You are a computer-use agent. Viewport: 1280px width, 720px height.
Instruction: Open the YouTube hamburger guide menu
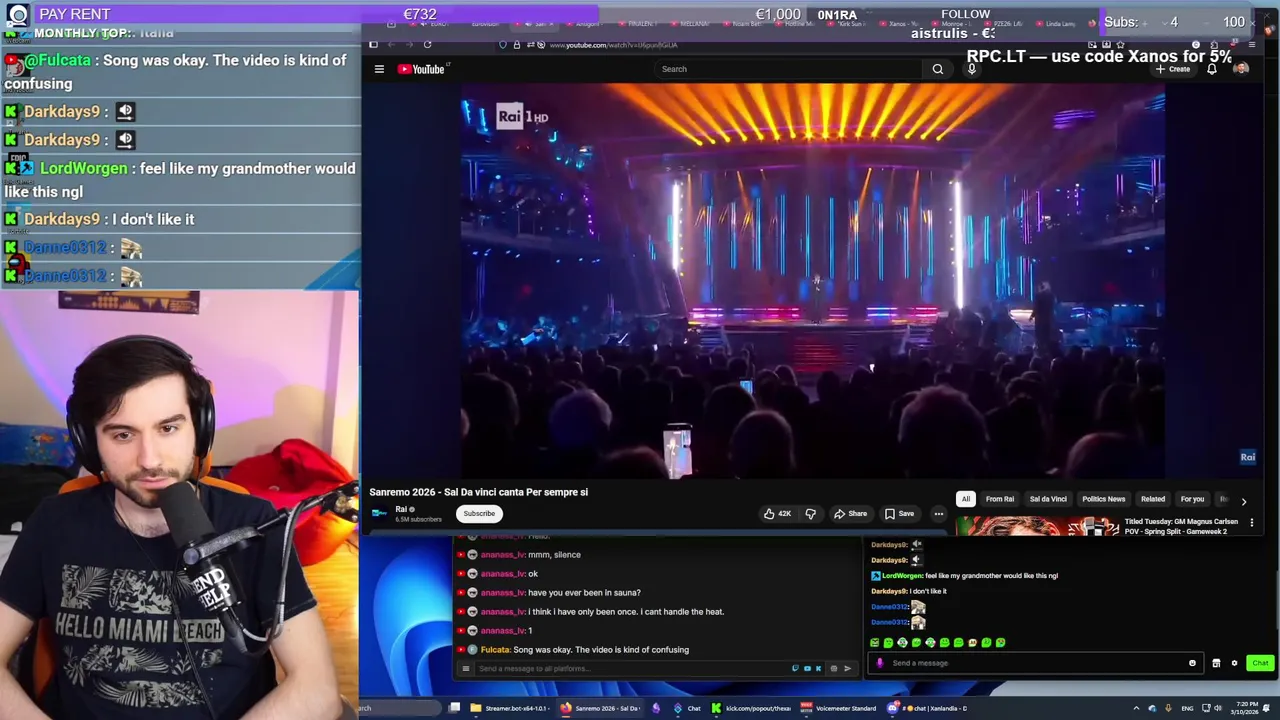coord(379,69)
